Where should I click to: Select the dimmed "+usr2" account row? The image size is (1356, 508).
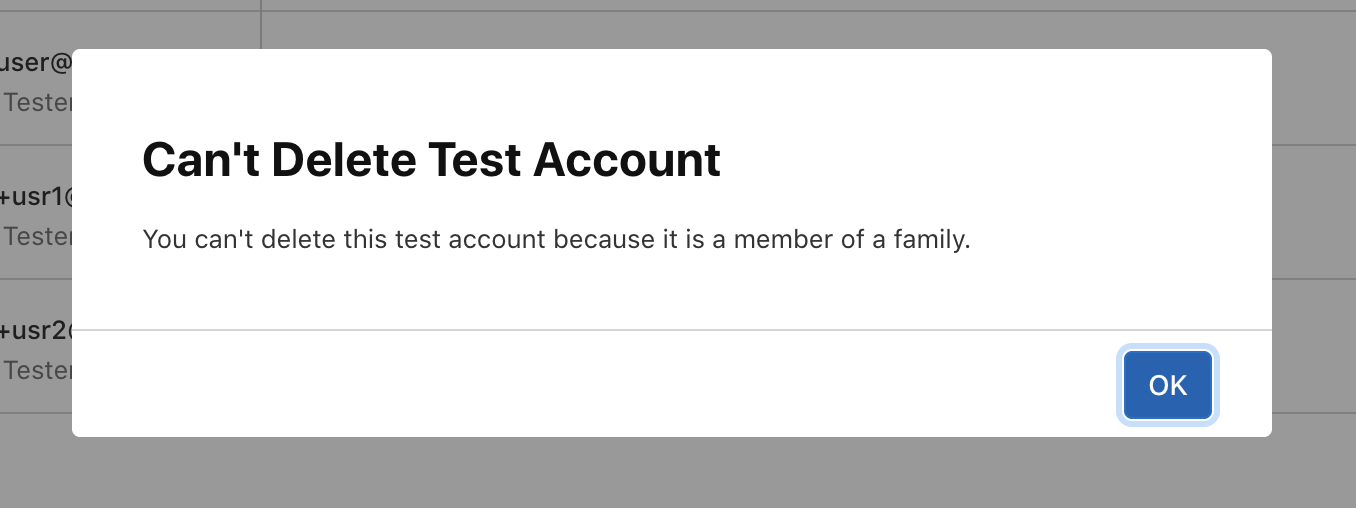(x=36, y=330)
